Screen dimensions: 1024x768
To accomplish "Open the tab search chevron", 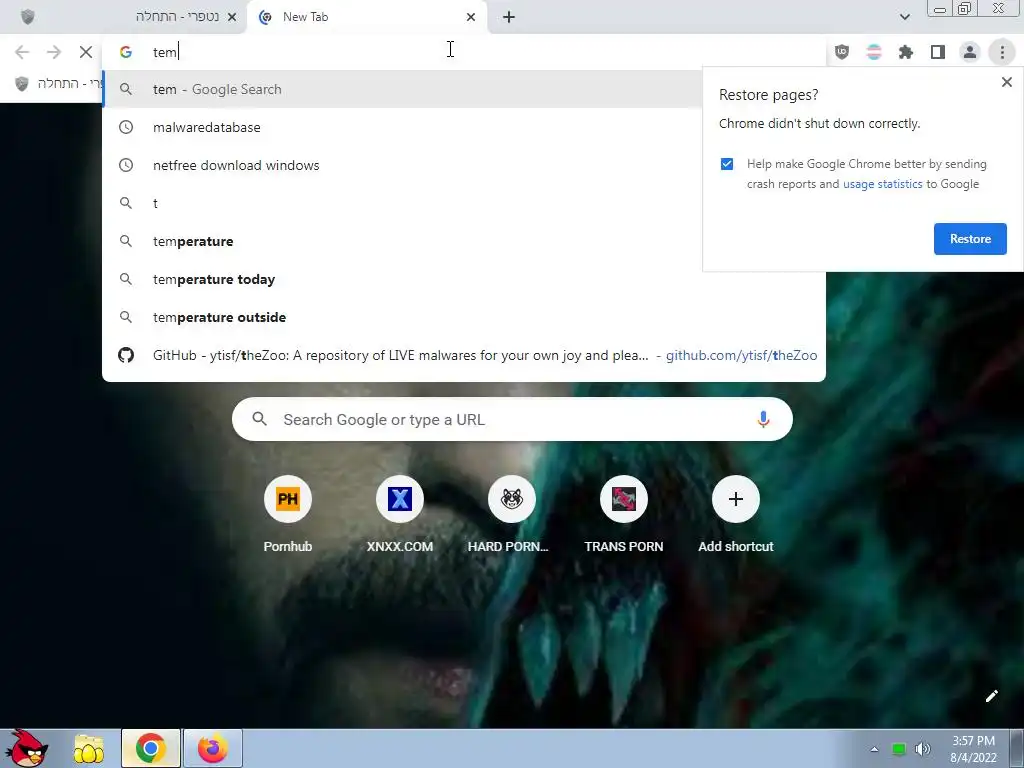I will click(904, 17).
